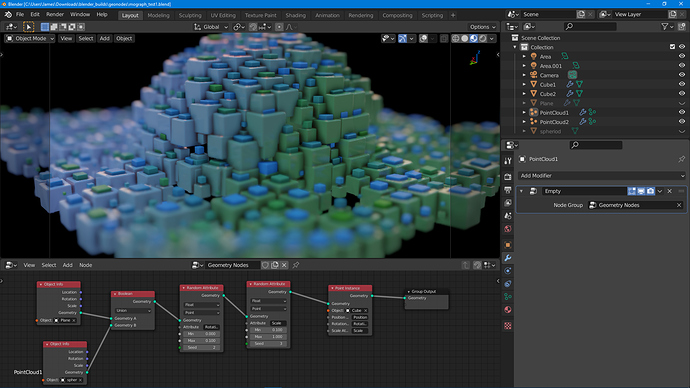Hide Cube2 in the viewport
Image resolution: width=690 pixels, height=388 pixels.
click(682, 94)
